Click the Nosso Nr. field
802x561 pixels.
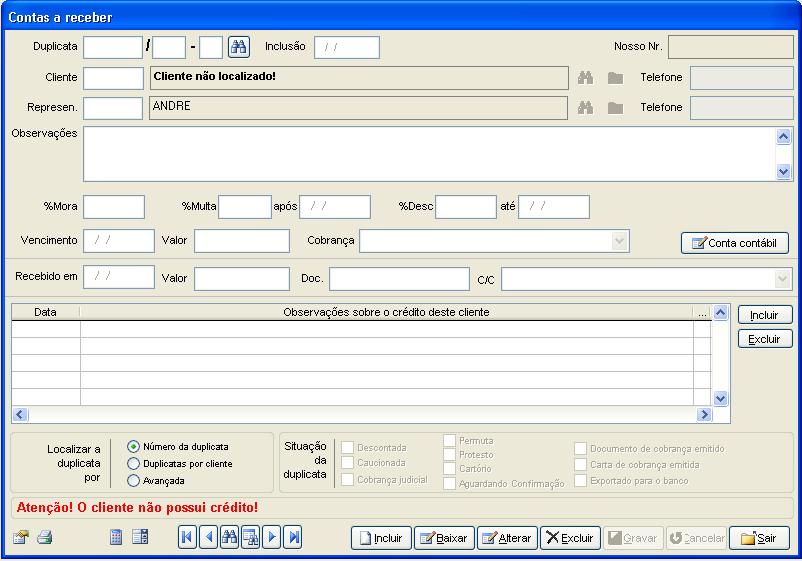click(x=731, y=47)
